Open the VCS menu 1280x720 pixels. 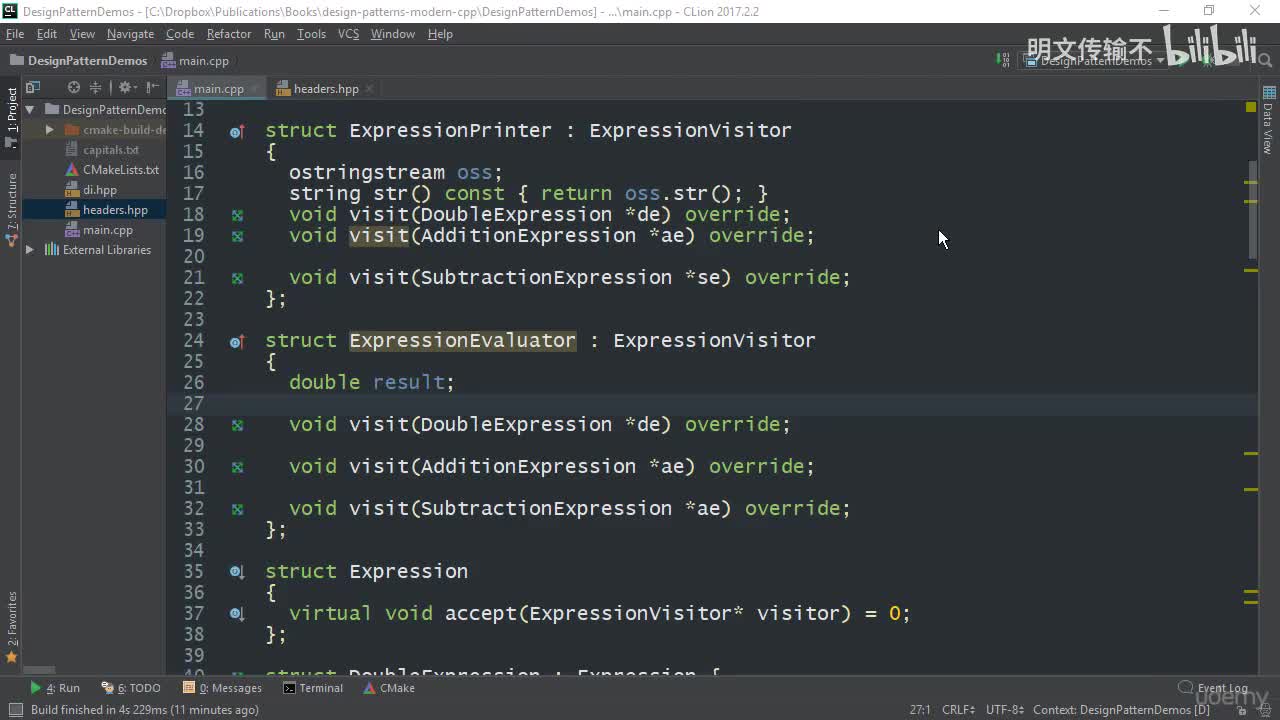(x=348, y=34)
